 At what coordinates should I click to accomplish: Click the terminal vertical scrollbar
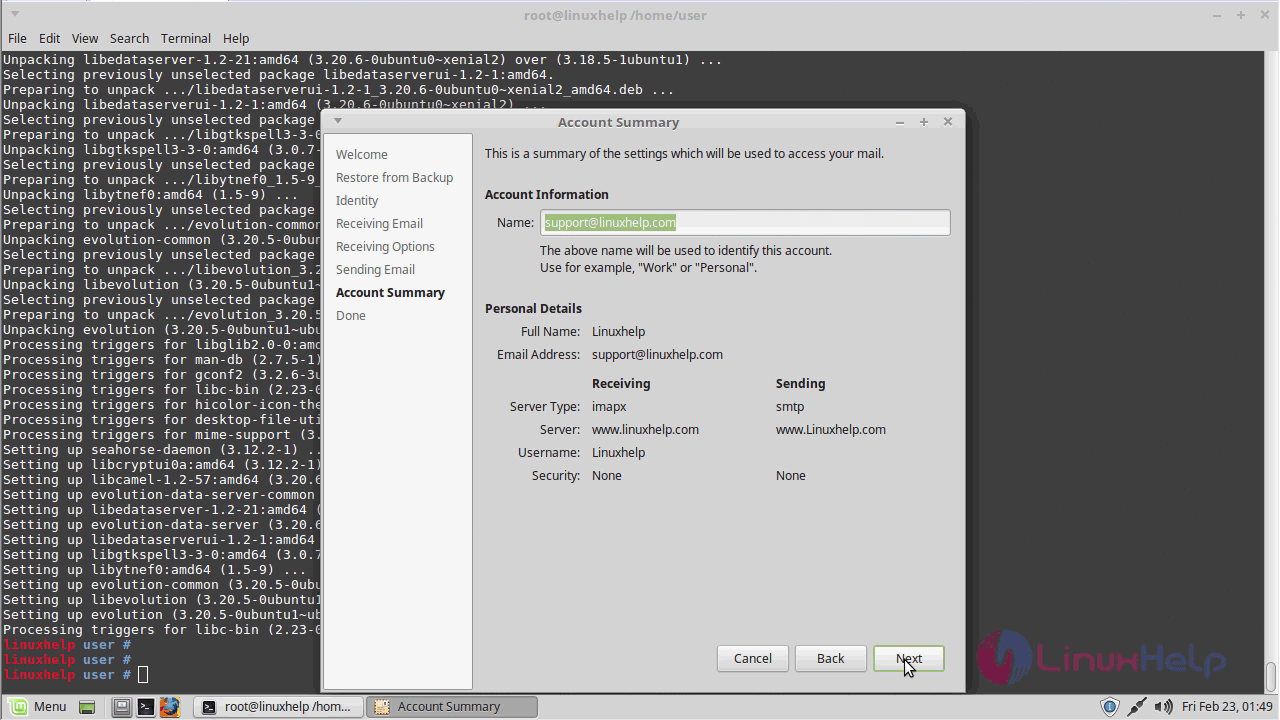1271,370
